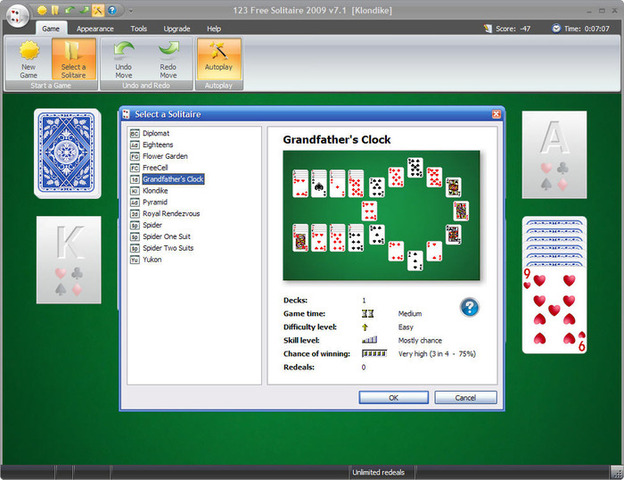Screen dimensions: 624x480
Task: Click the Chance of winning meter icon
Action: 374,353
